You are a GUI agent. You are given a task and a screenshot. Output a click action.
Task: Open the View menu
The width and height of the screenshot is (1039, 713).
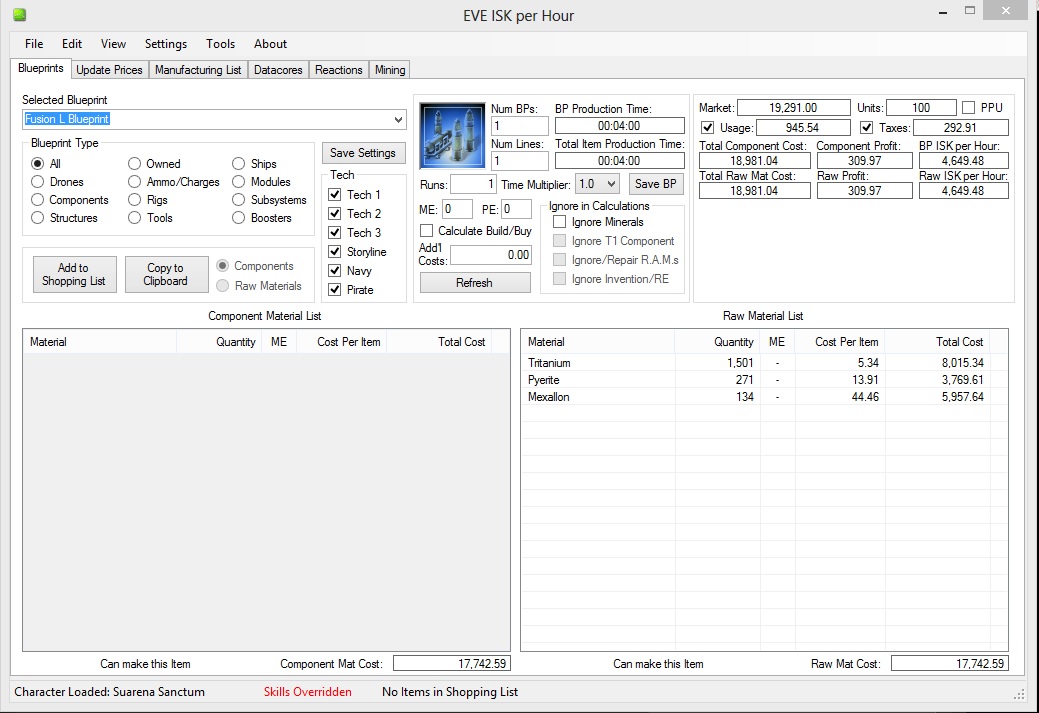pos(113,44)
